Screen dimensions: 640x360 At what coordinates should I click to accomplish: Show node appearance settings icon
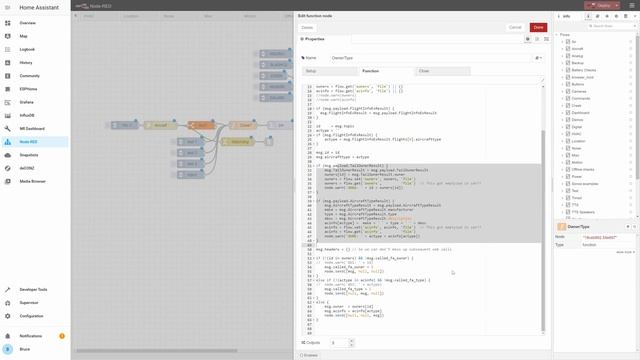[547, 39]
